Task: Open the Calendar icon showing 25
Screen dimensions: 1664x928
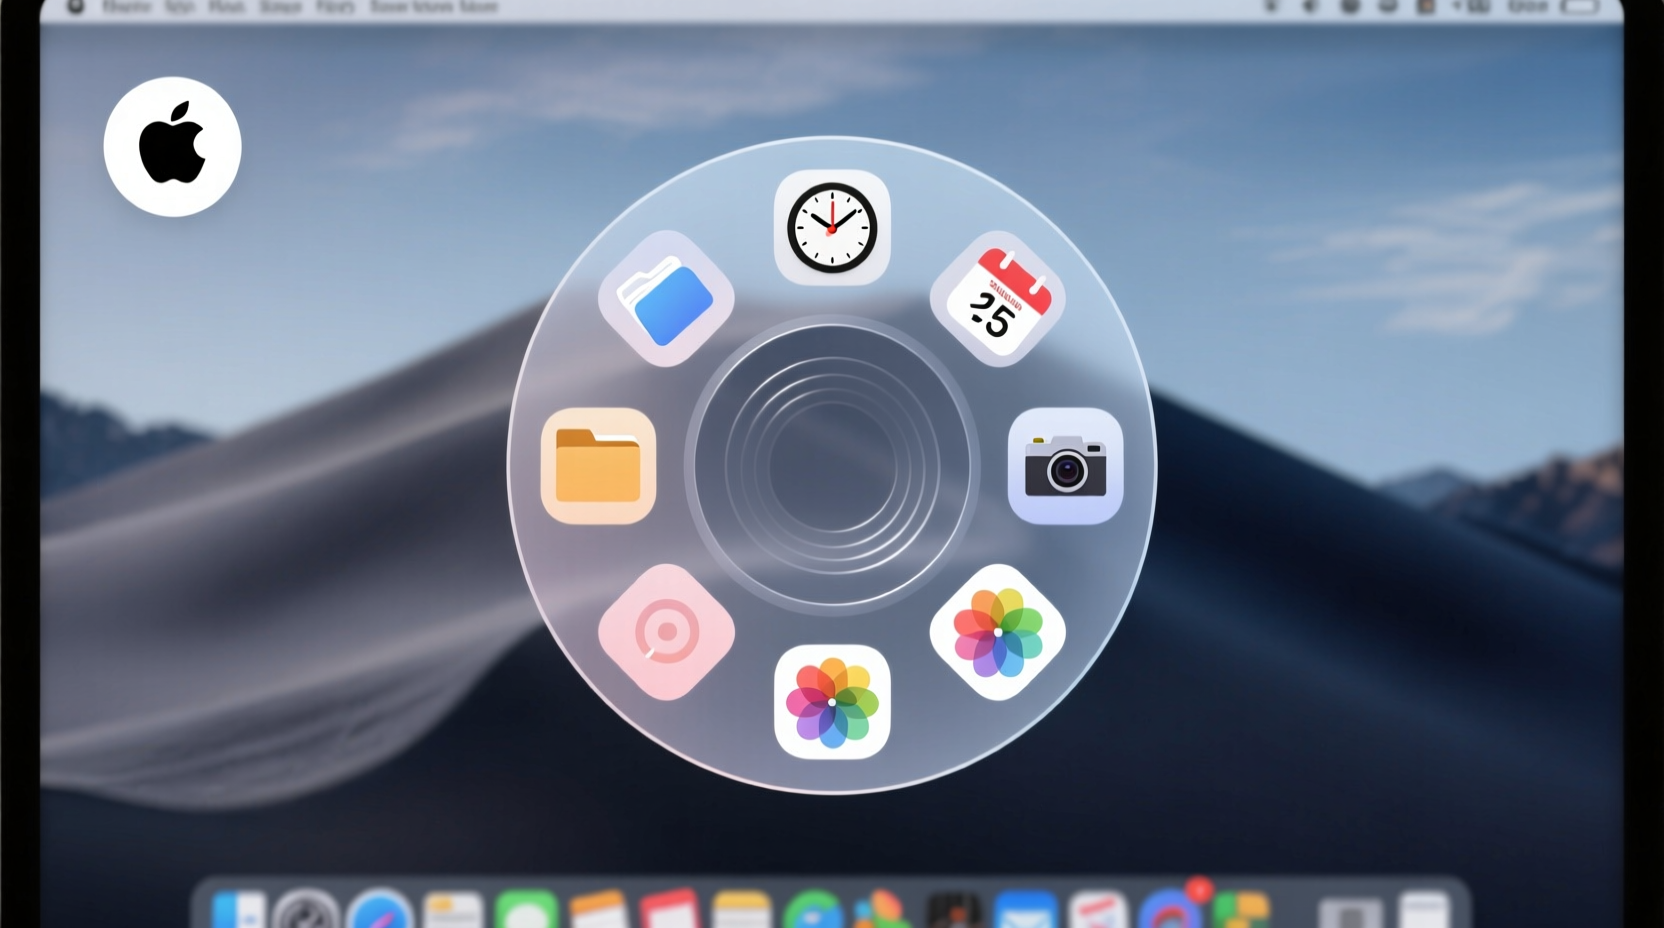Action: pyautogui.click(x=998, y=299)
